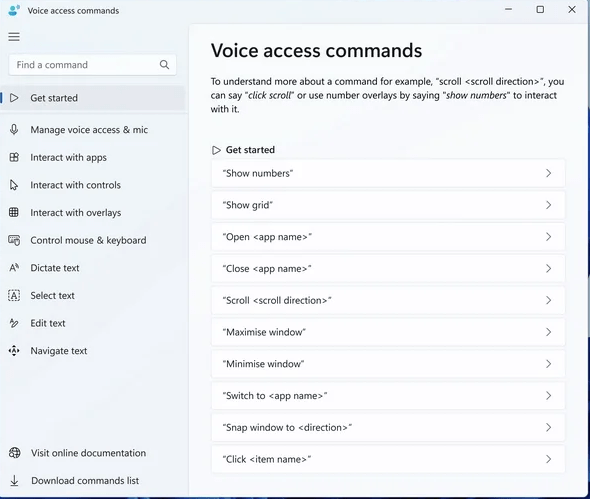Expand the "Maximise window" chevron
The width and height of the screenshot is (590, 499).
point(548,332)
